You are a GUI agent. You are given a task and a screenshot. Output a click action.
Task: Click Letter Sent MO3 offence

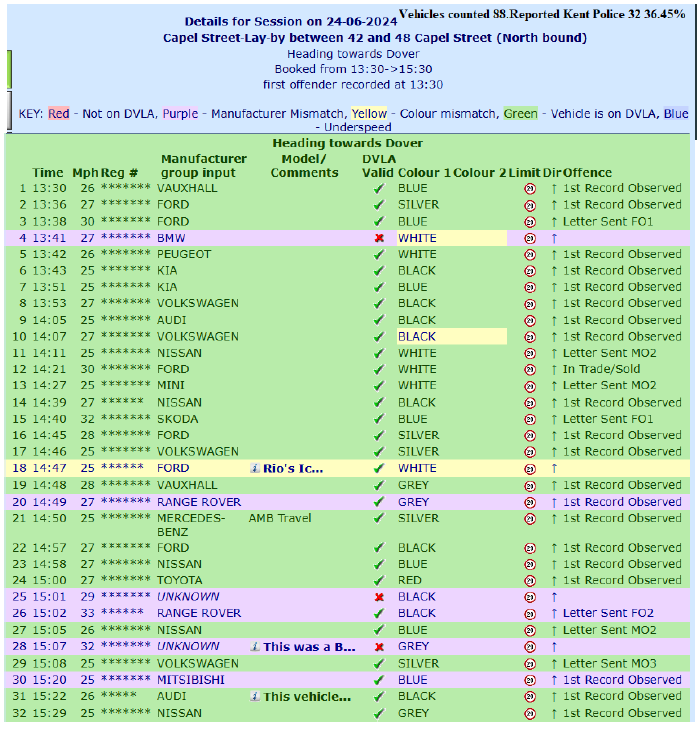pyautogui.click(x=610, y=663)
